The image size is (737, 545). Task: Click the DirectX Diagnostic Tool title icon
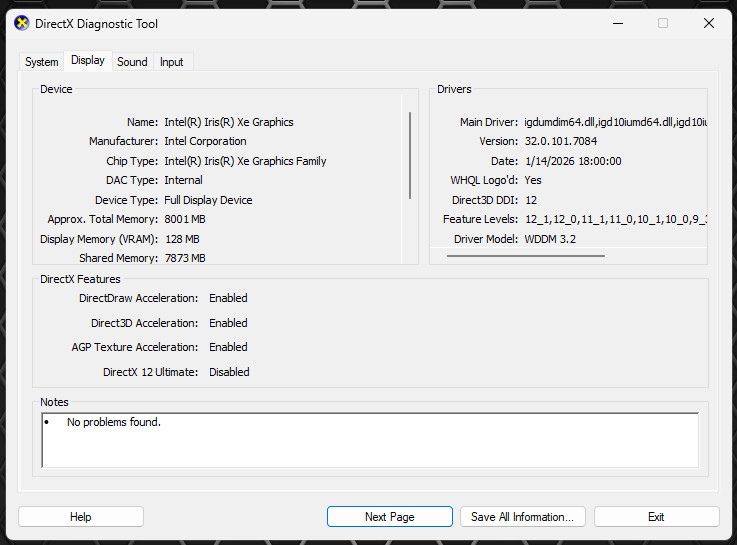click(x=21, y=23)
